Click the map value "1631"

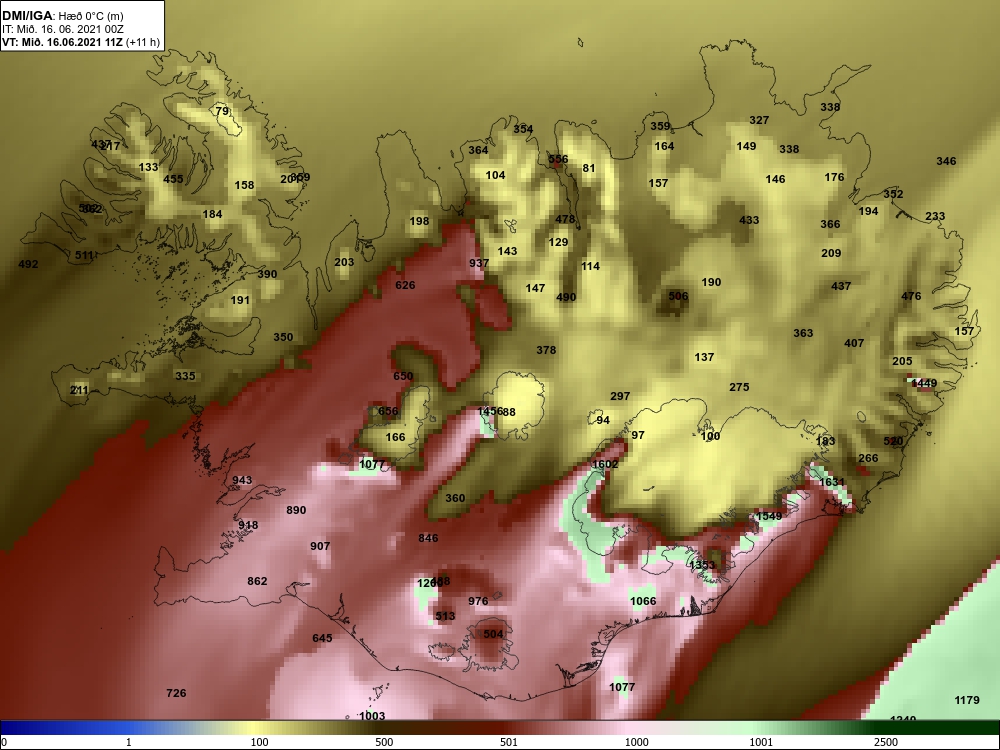pyautogui.click(x=832, y=483)
